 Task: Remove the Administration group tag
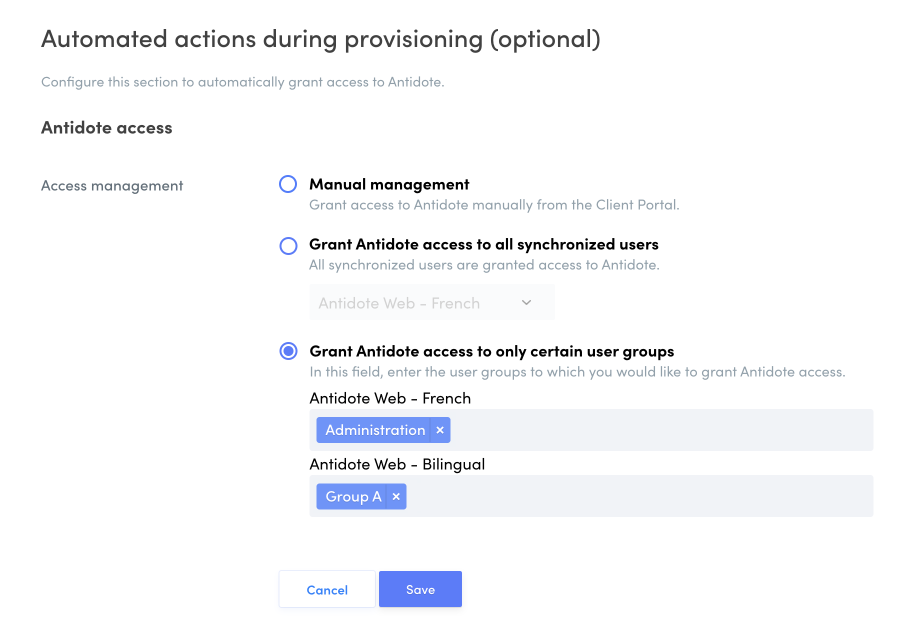(x=440, y=430)
